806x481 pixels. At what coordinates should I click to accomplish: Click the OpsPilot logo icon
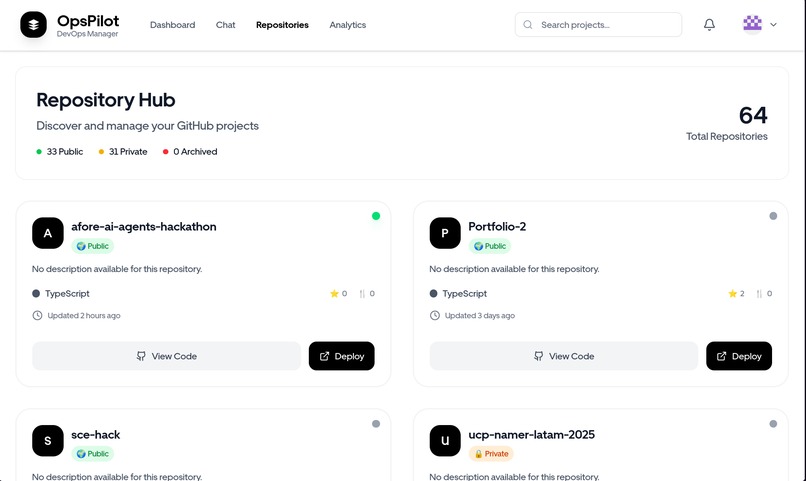coord(33,25)
